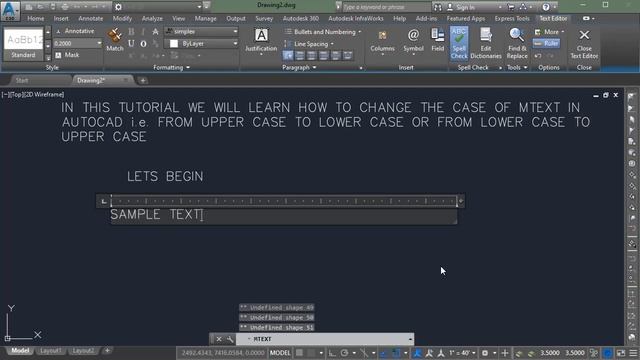Toggle Strikethrough formatting
The height and width of the screenshot is (360, 640).
click(156, 31)
